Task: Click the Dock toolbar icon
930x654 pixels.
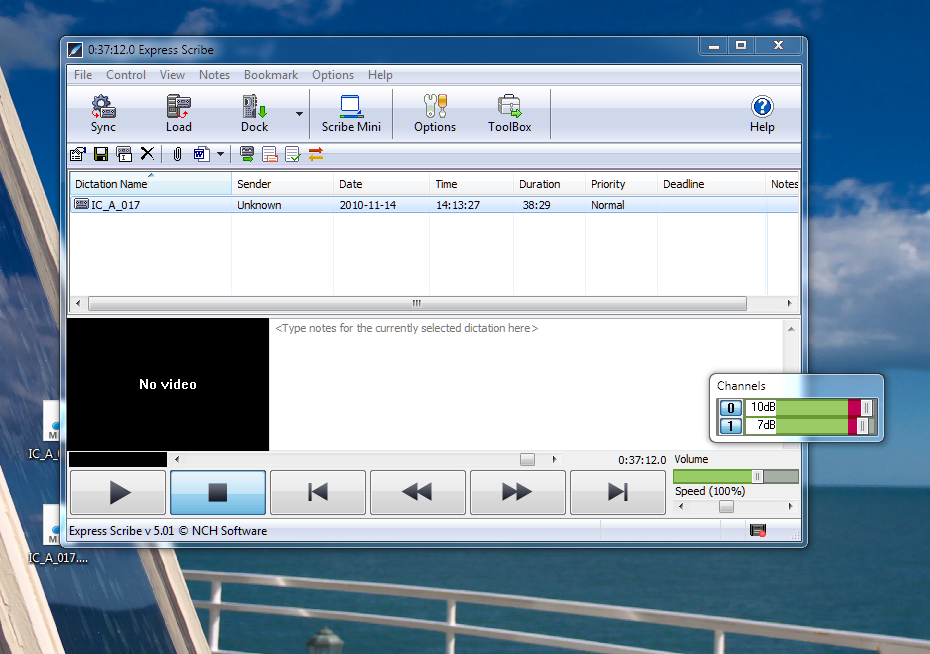Action: (x=254, y=114)
